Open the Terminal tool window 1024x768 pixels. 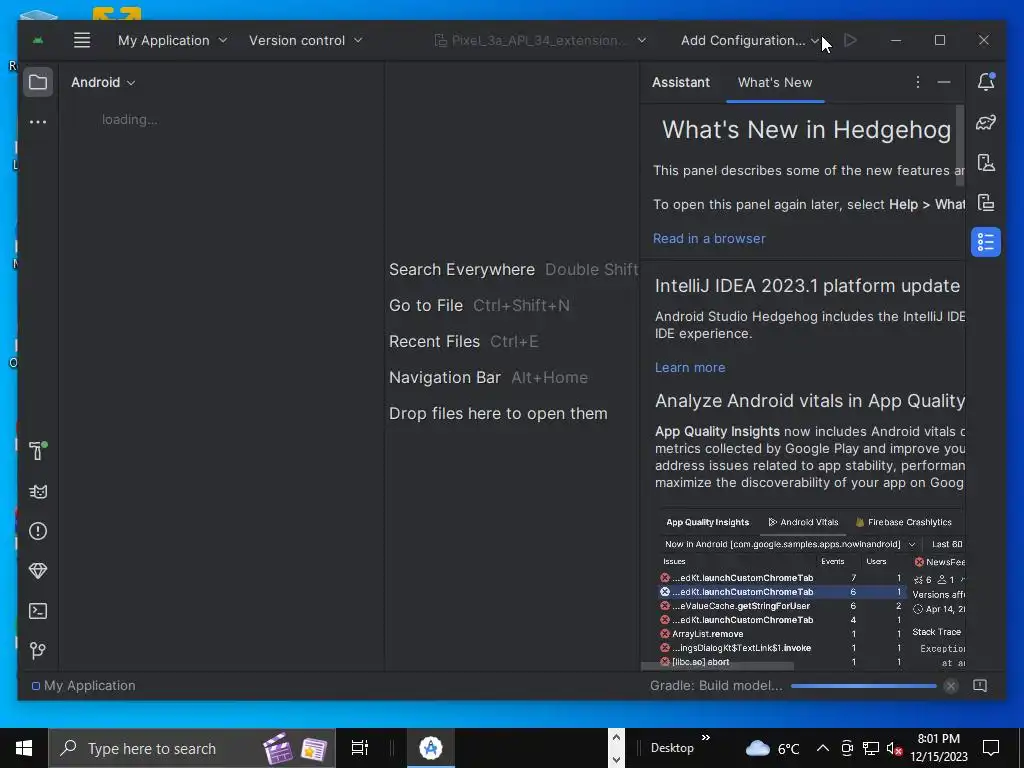click(x=38, y=611)
